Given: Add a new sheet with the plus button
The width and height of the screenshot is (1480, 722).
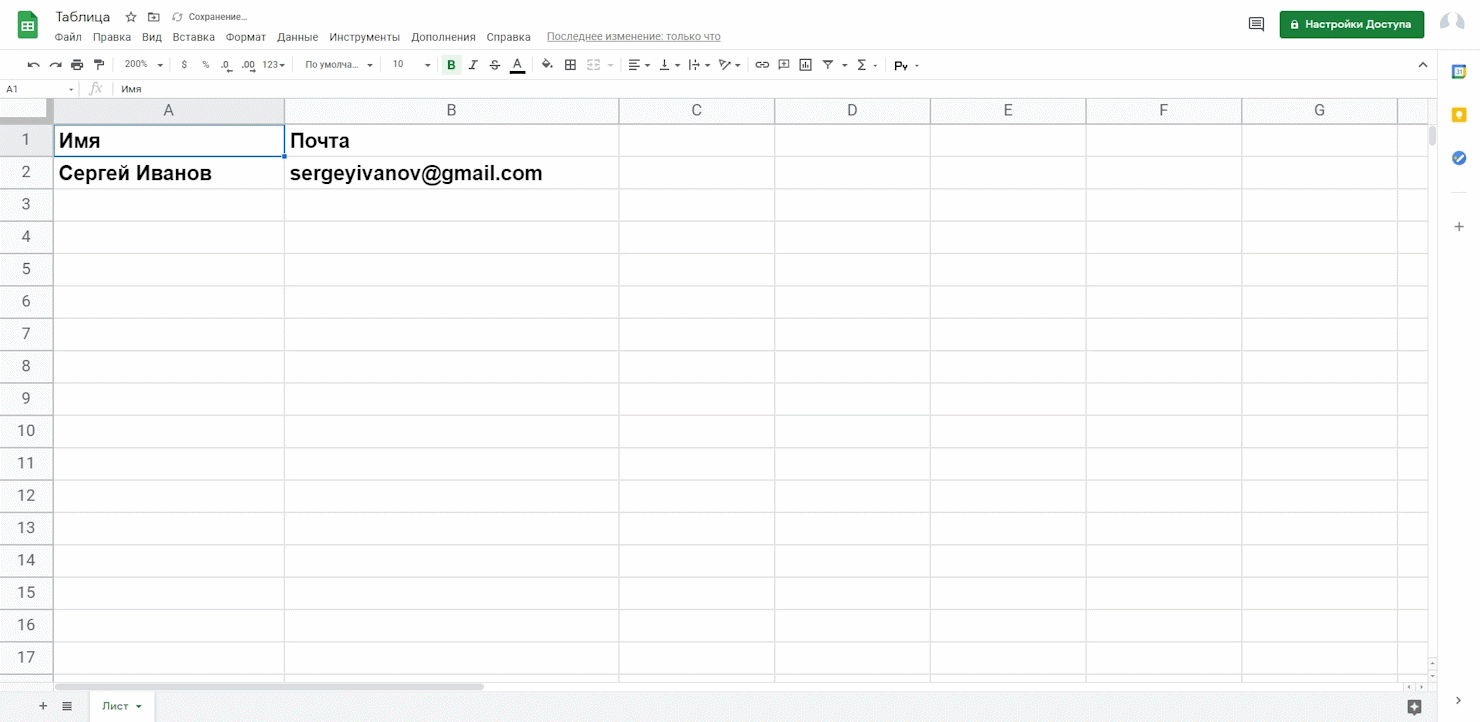Looking at the screenshot, I should pos(43,706).
